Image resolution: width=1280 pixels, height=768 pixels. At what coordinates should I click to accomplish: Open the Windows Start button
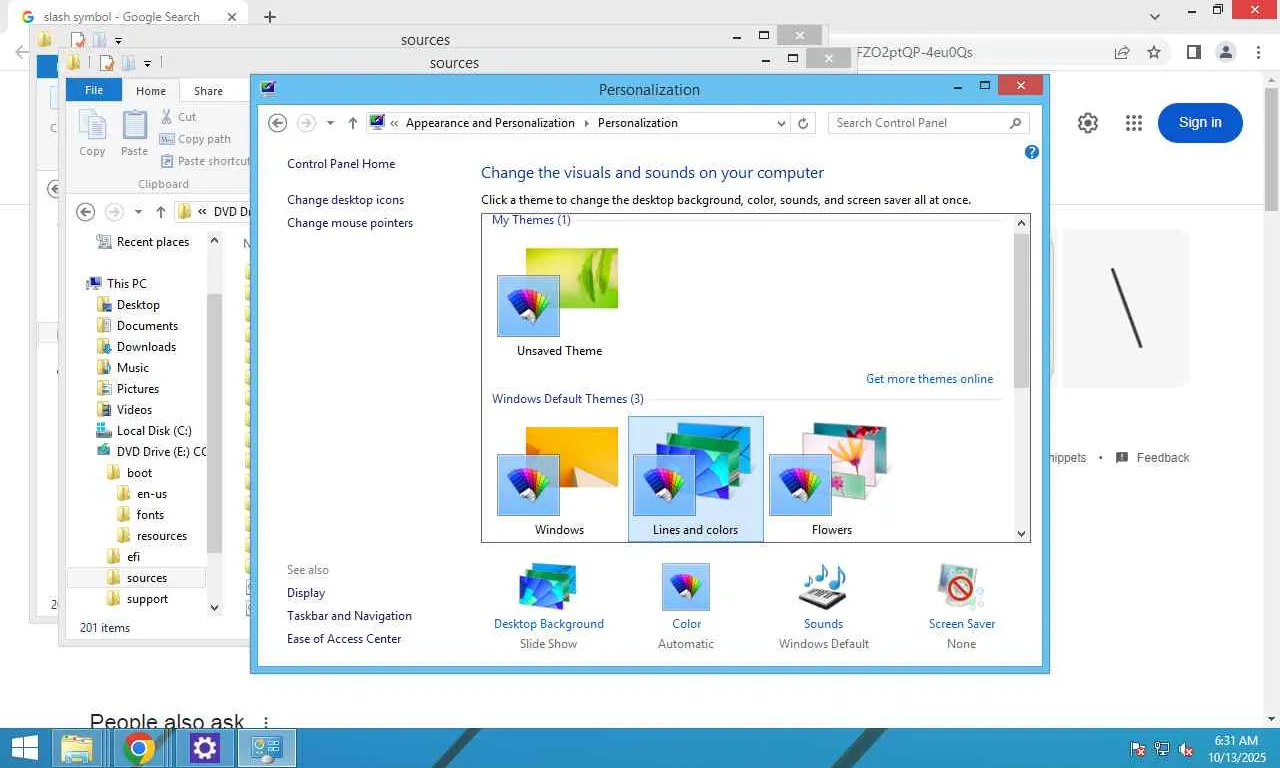pos(24,748)
